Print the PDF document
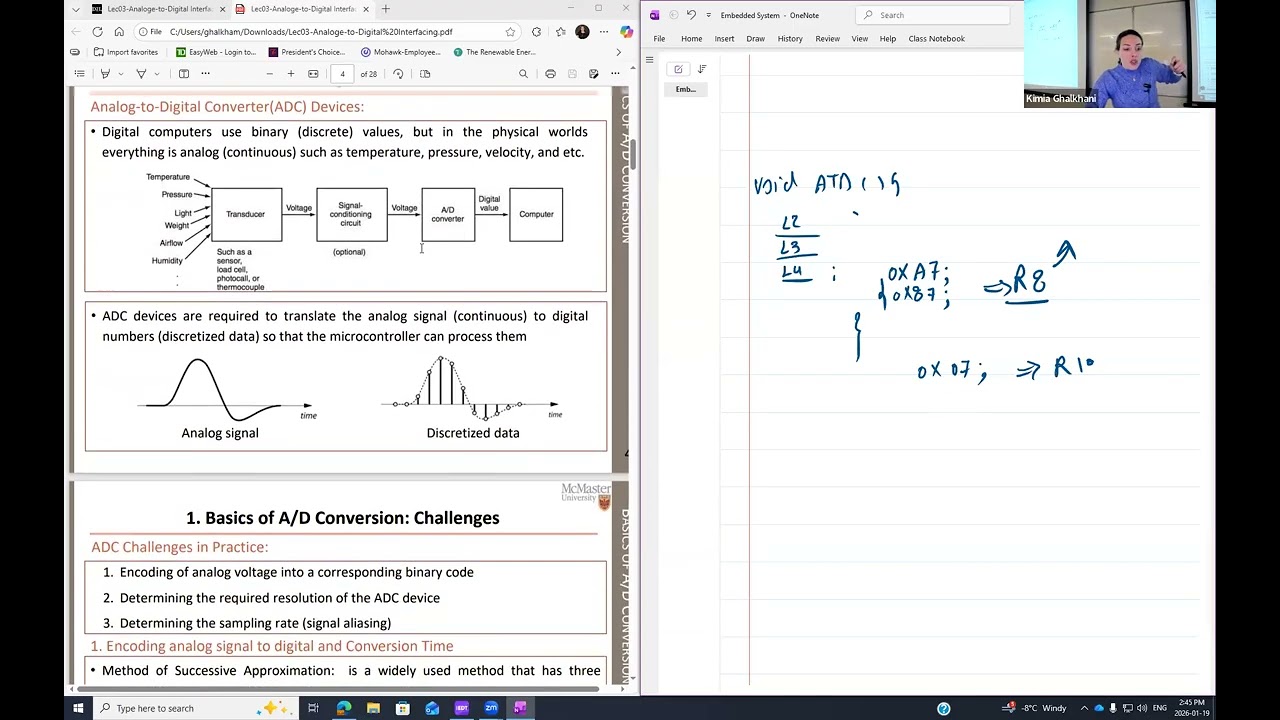The width and height of the screenshot is (1280, 720). 550,74
